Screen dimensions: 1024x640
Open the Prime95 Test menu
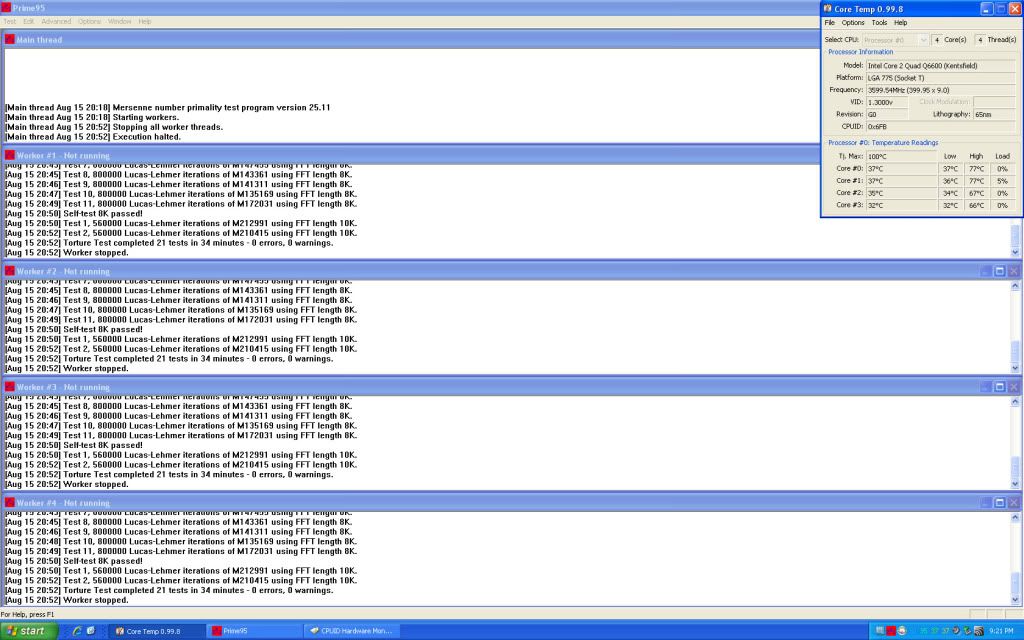pyautogui.click(x=9, y=21)
